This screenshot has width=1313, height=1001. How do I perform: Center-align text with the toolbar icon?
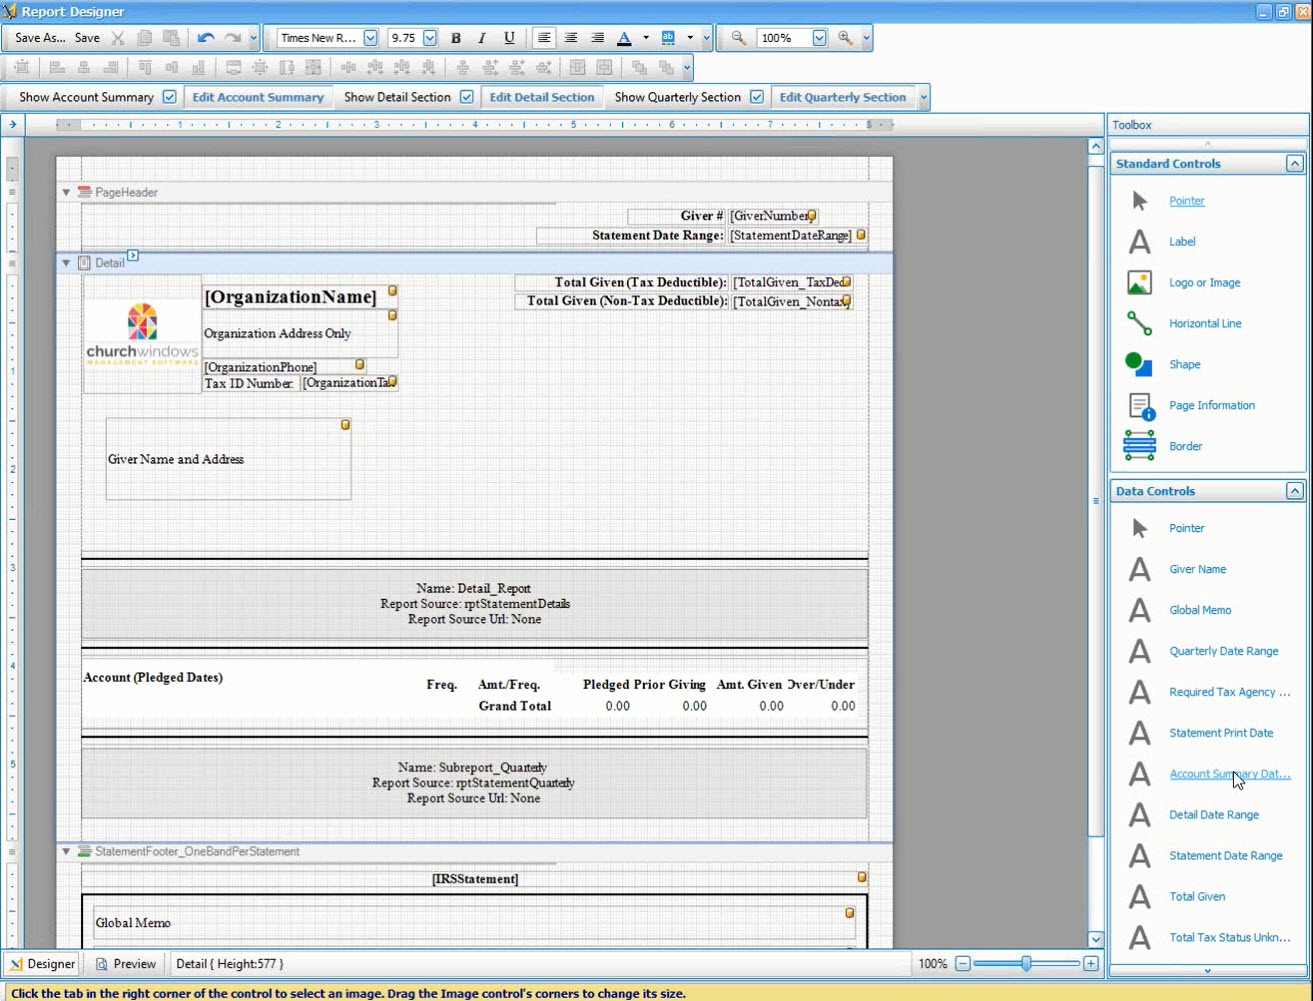pos(571,38)
